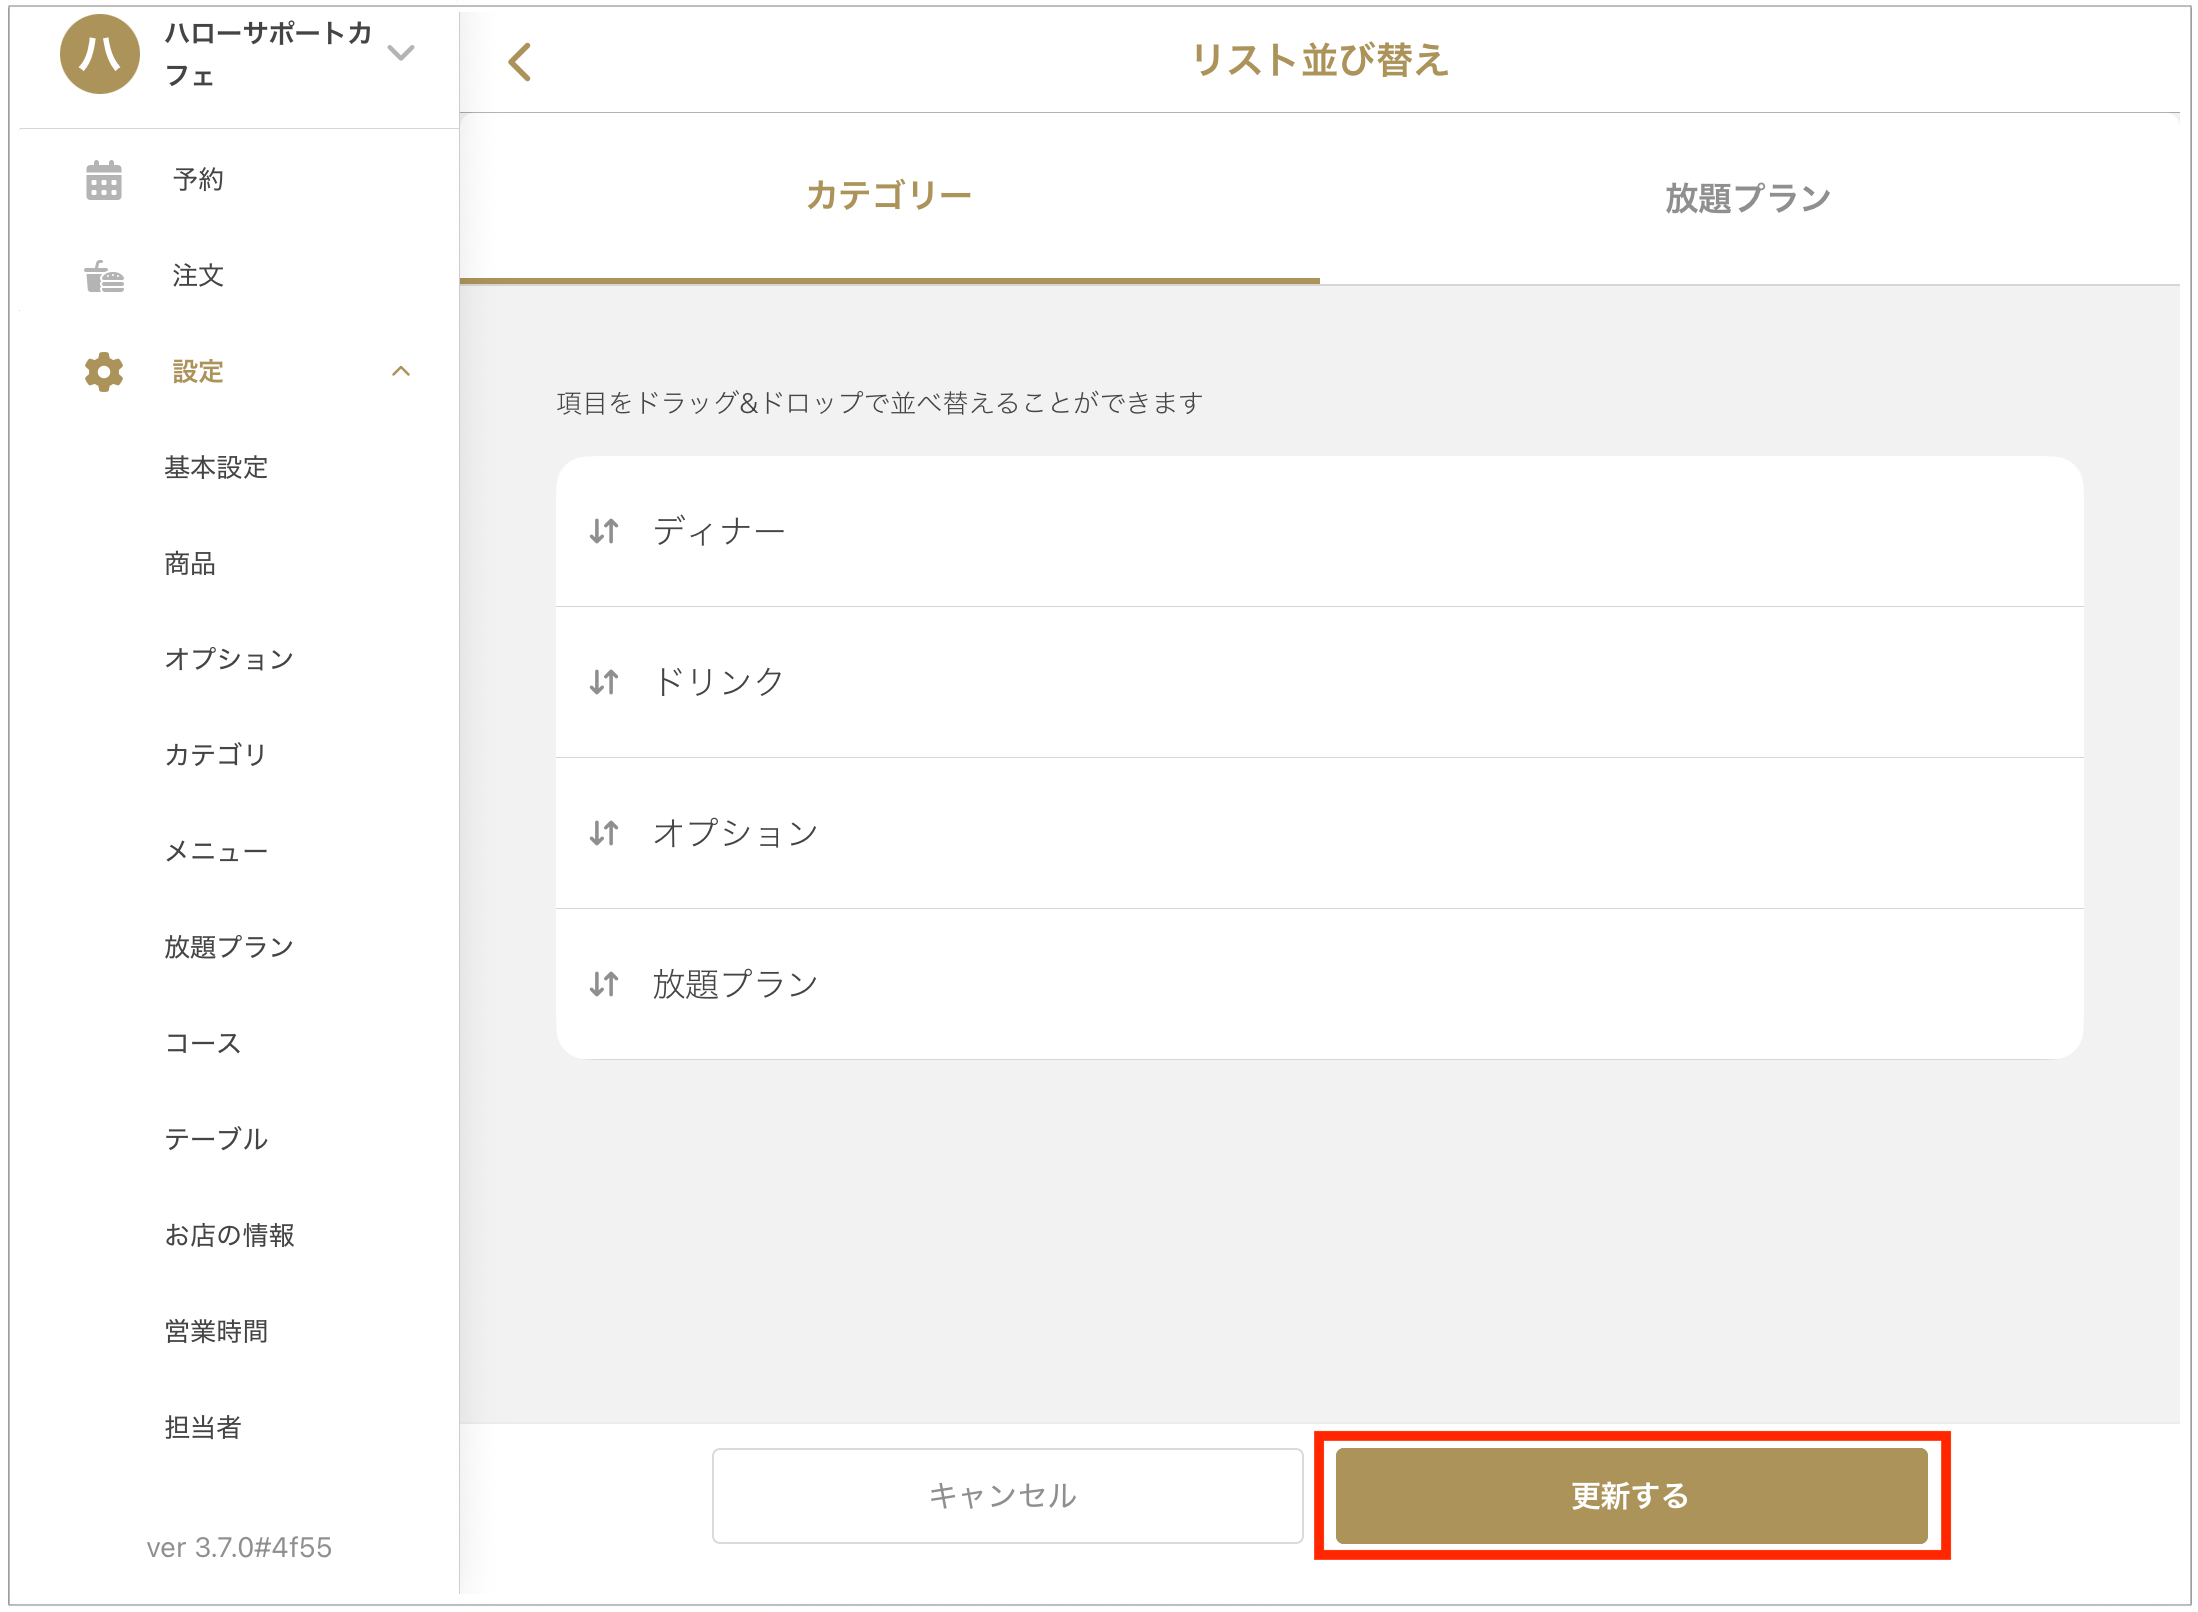Click the 注文 food order icon

coord(104,276)
